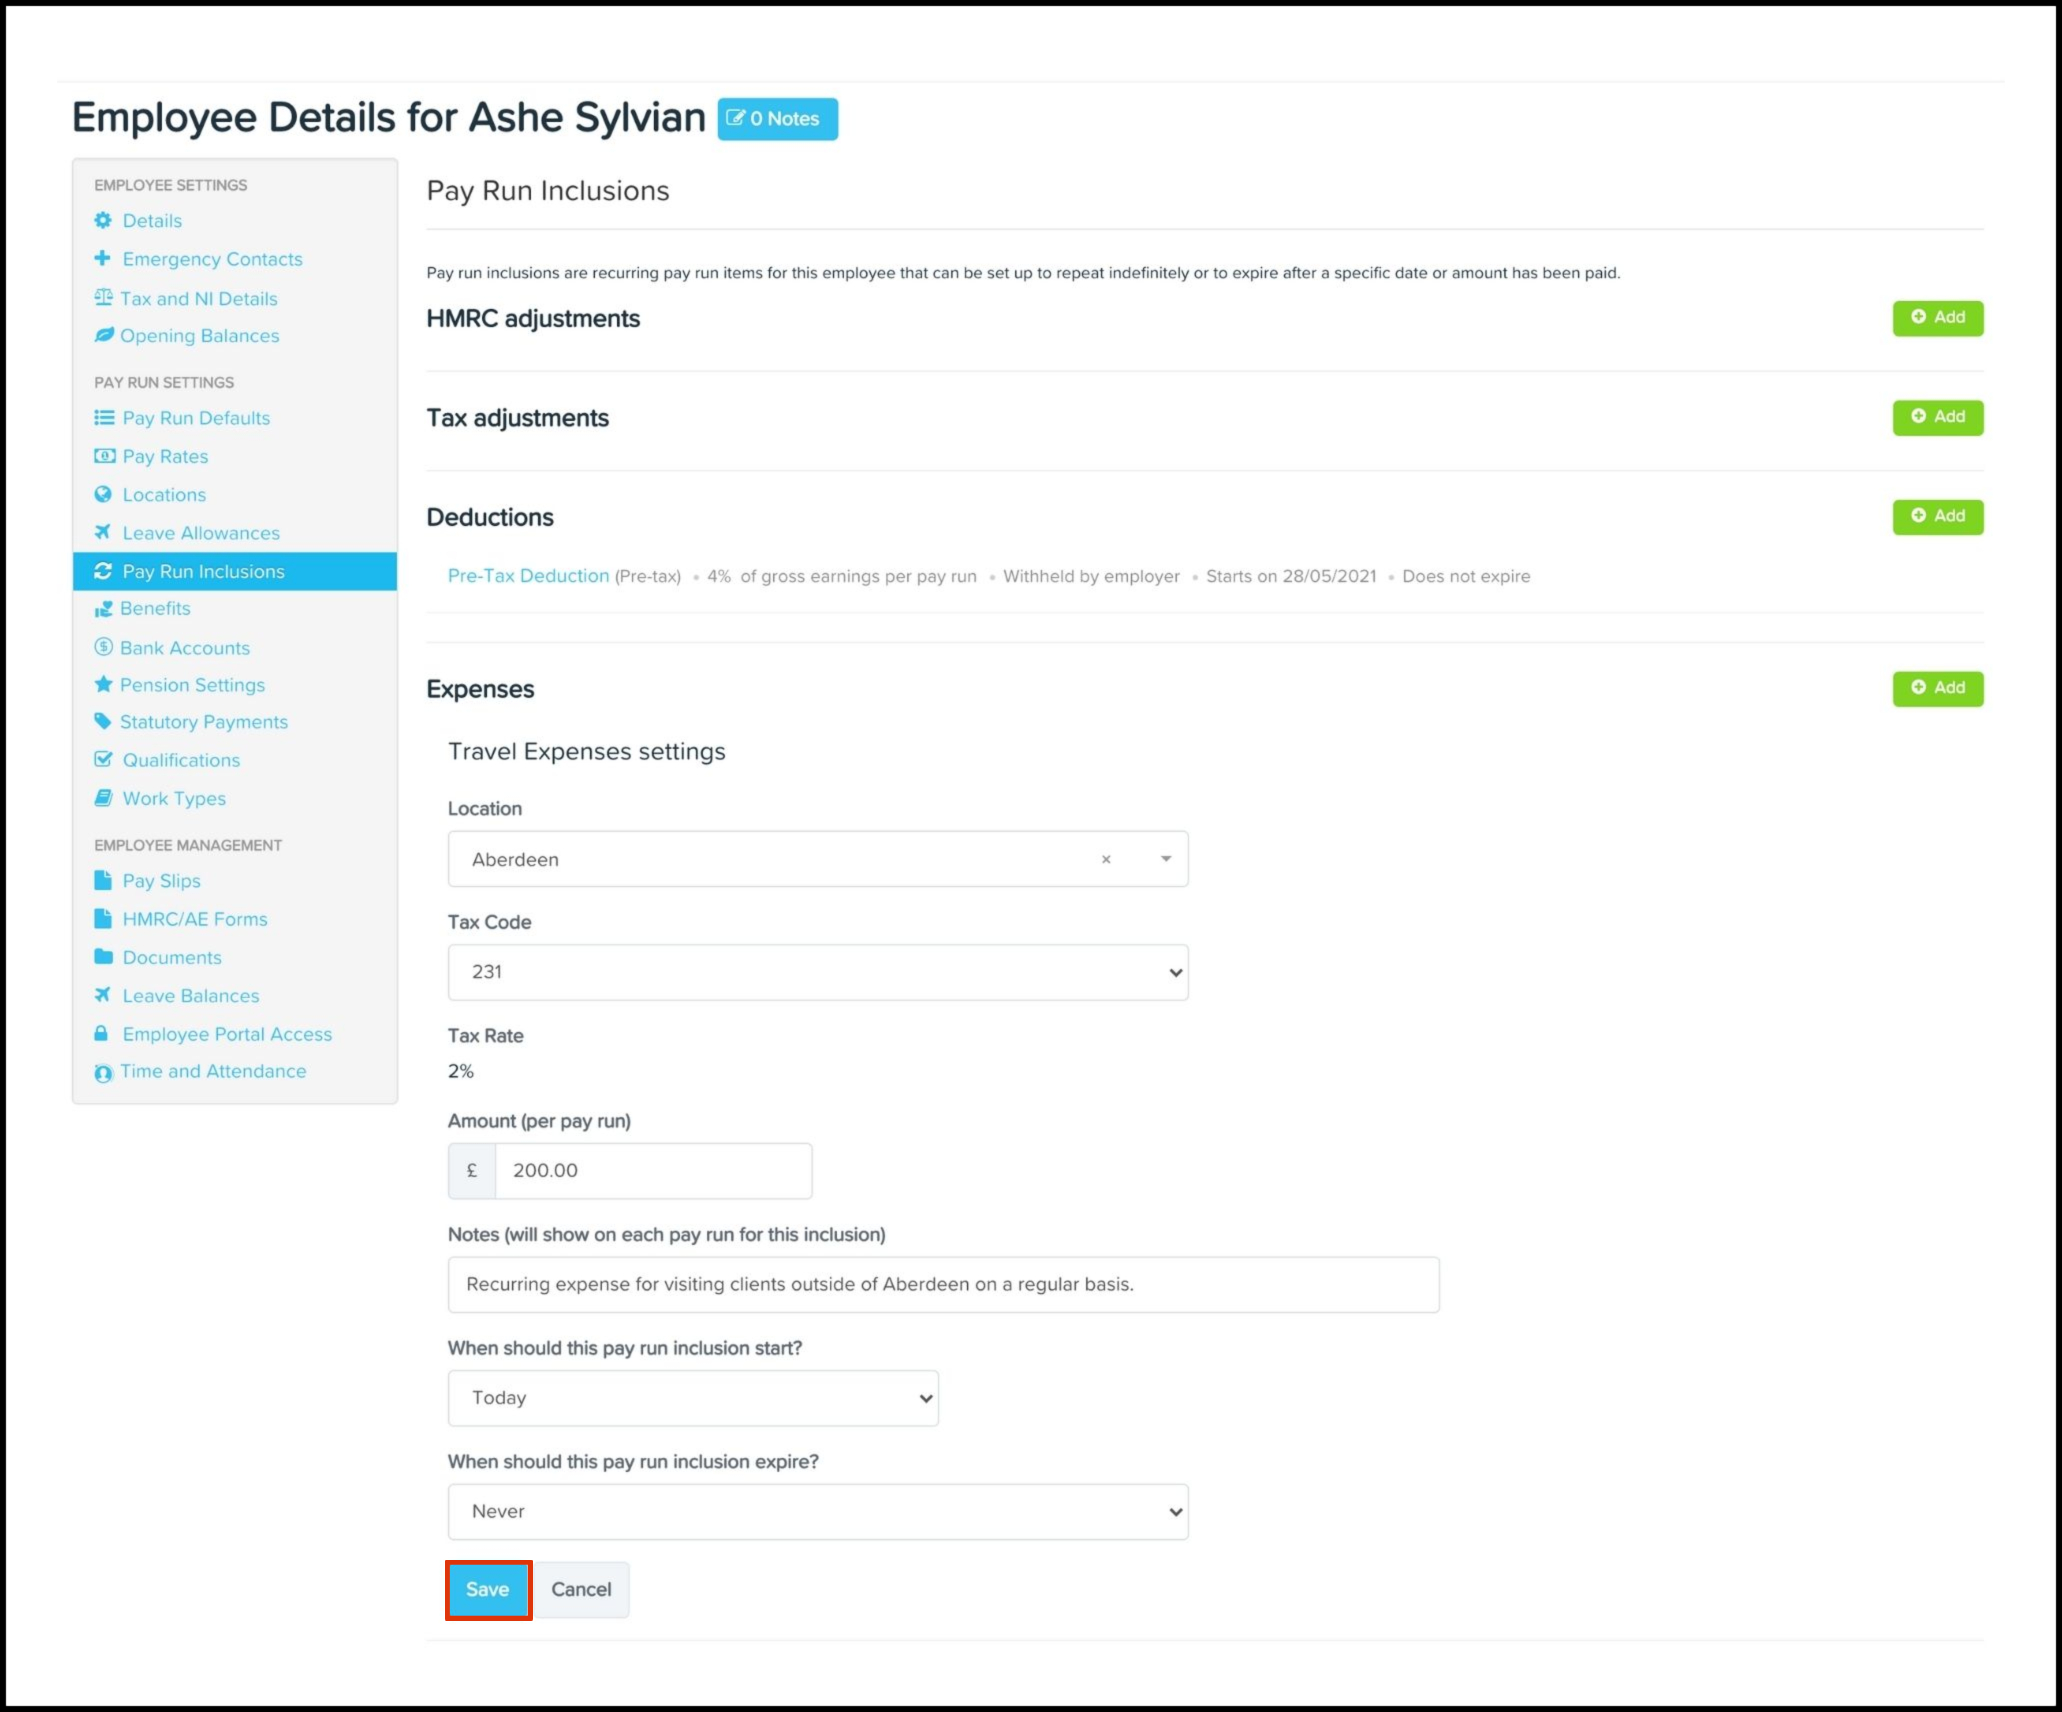
Task: Click the scales icon for Tax and NI Details
Action: [103, 298]
